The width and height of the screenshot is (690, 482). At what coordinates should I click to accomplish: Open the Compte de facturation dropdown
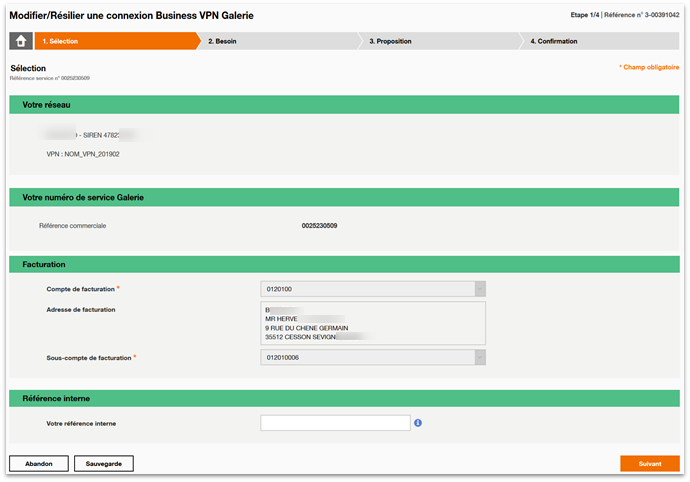click(373, 289)
